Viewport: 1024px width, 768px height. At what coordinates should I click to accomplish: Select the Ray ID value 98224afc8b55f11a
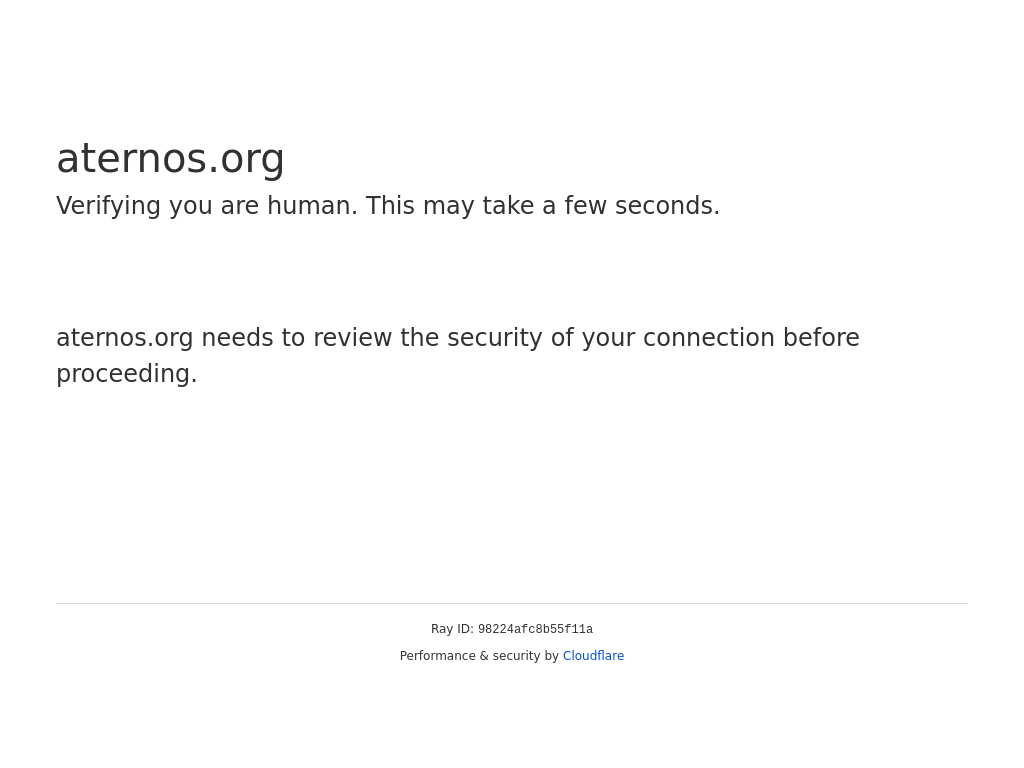535,630
